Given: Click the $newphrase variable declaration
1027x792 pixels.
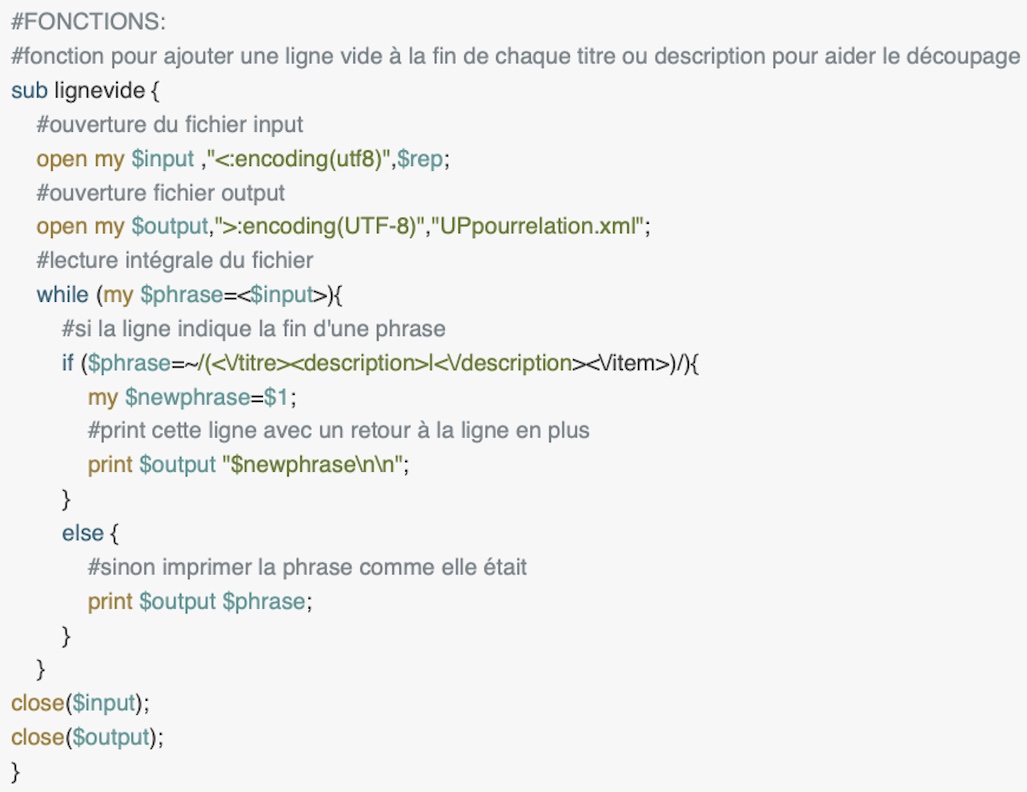Looking at the screenshot, I should [187, 397].
